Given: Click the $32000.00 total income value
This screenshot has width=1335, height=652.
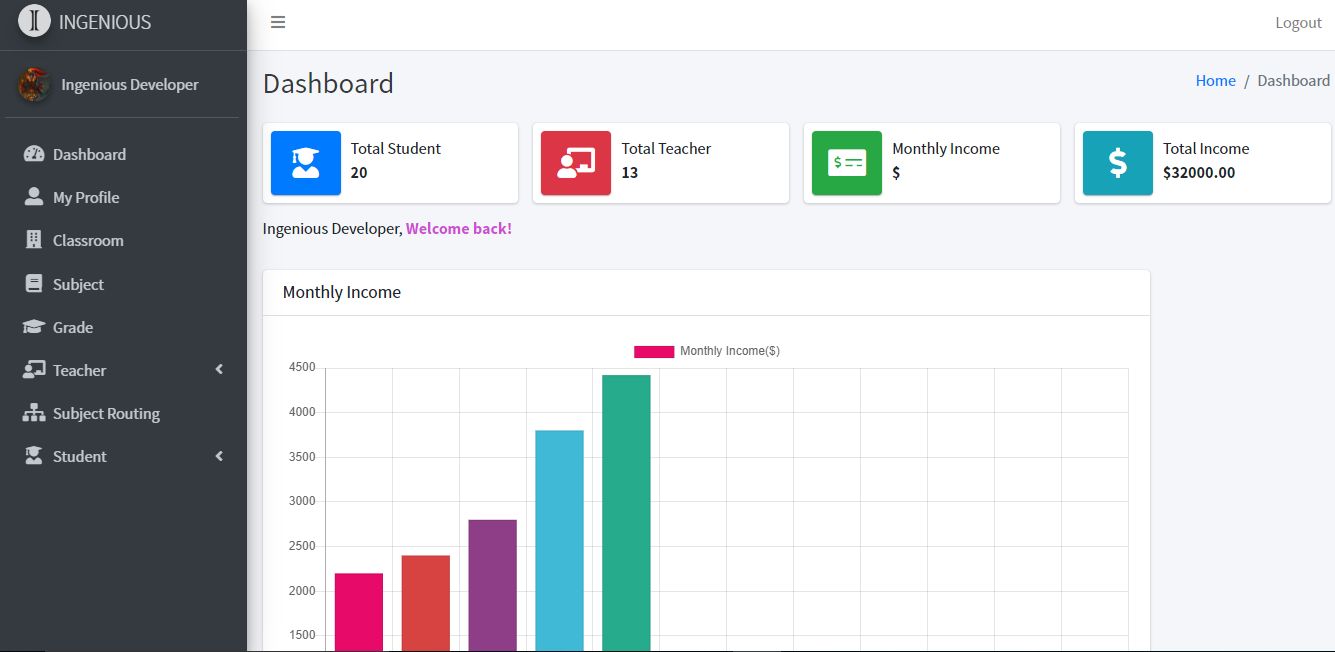Looking at the screenshot, I should [x=1199, y=173].
